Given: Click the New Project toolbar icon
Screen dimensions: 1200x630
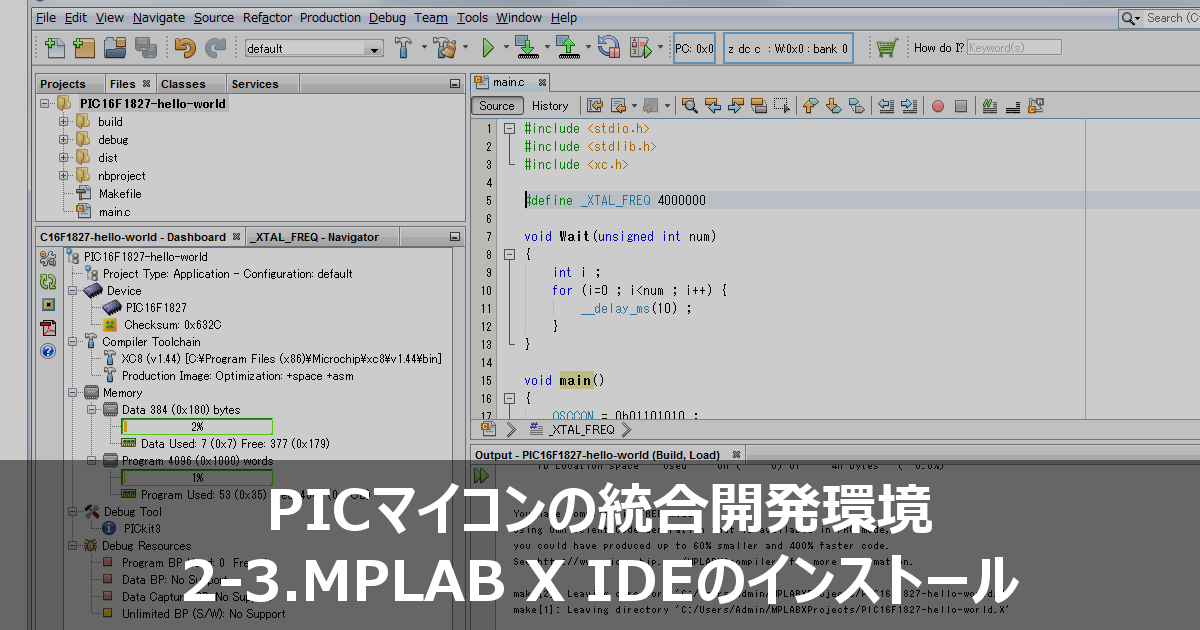Looking at the screenshot, I should pos(85,47).
